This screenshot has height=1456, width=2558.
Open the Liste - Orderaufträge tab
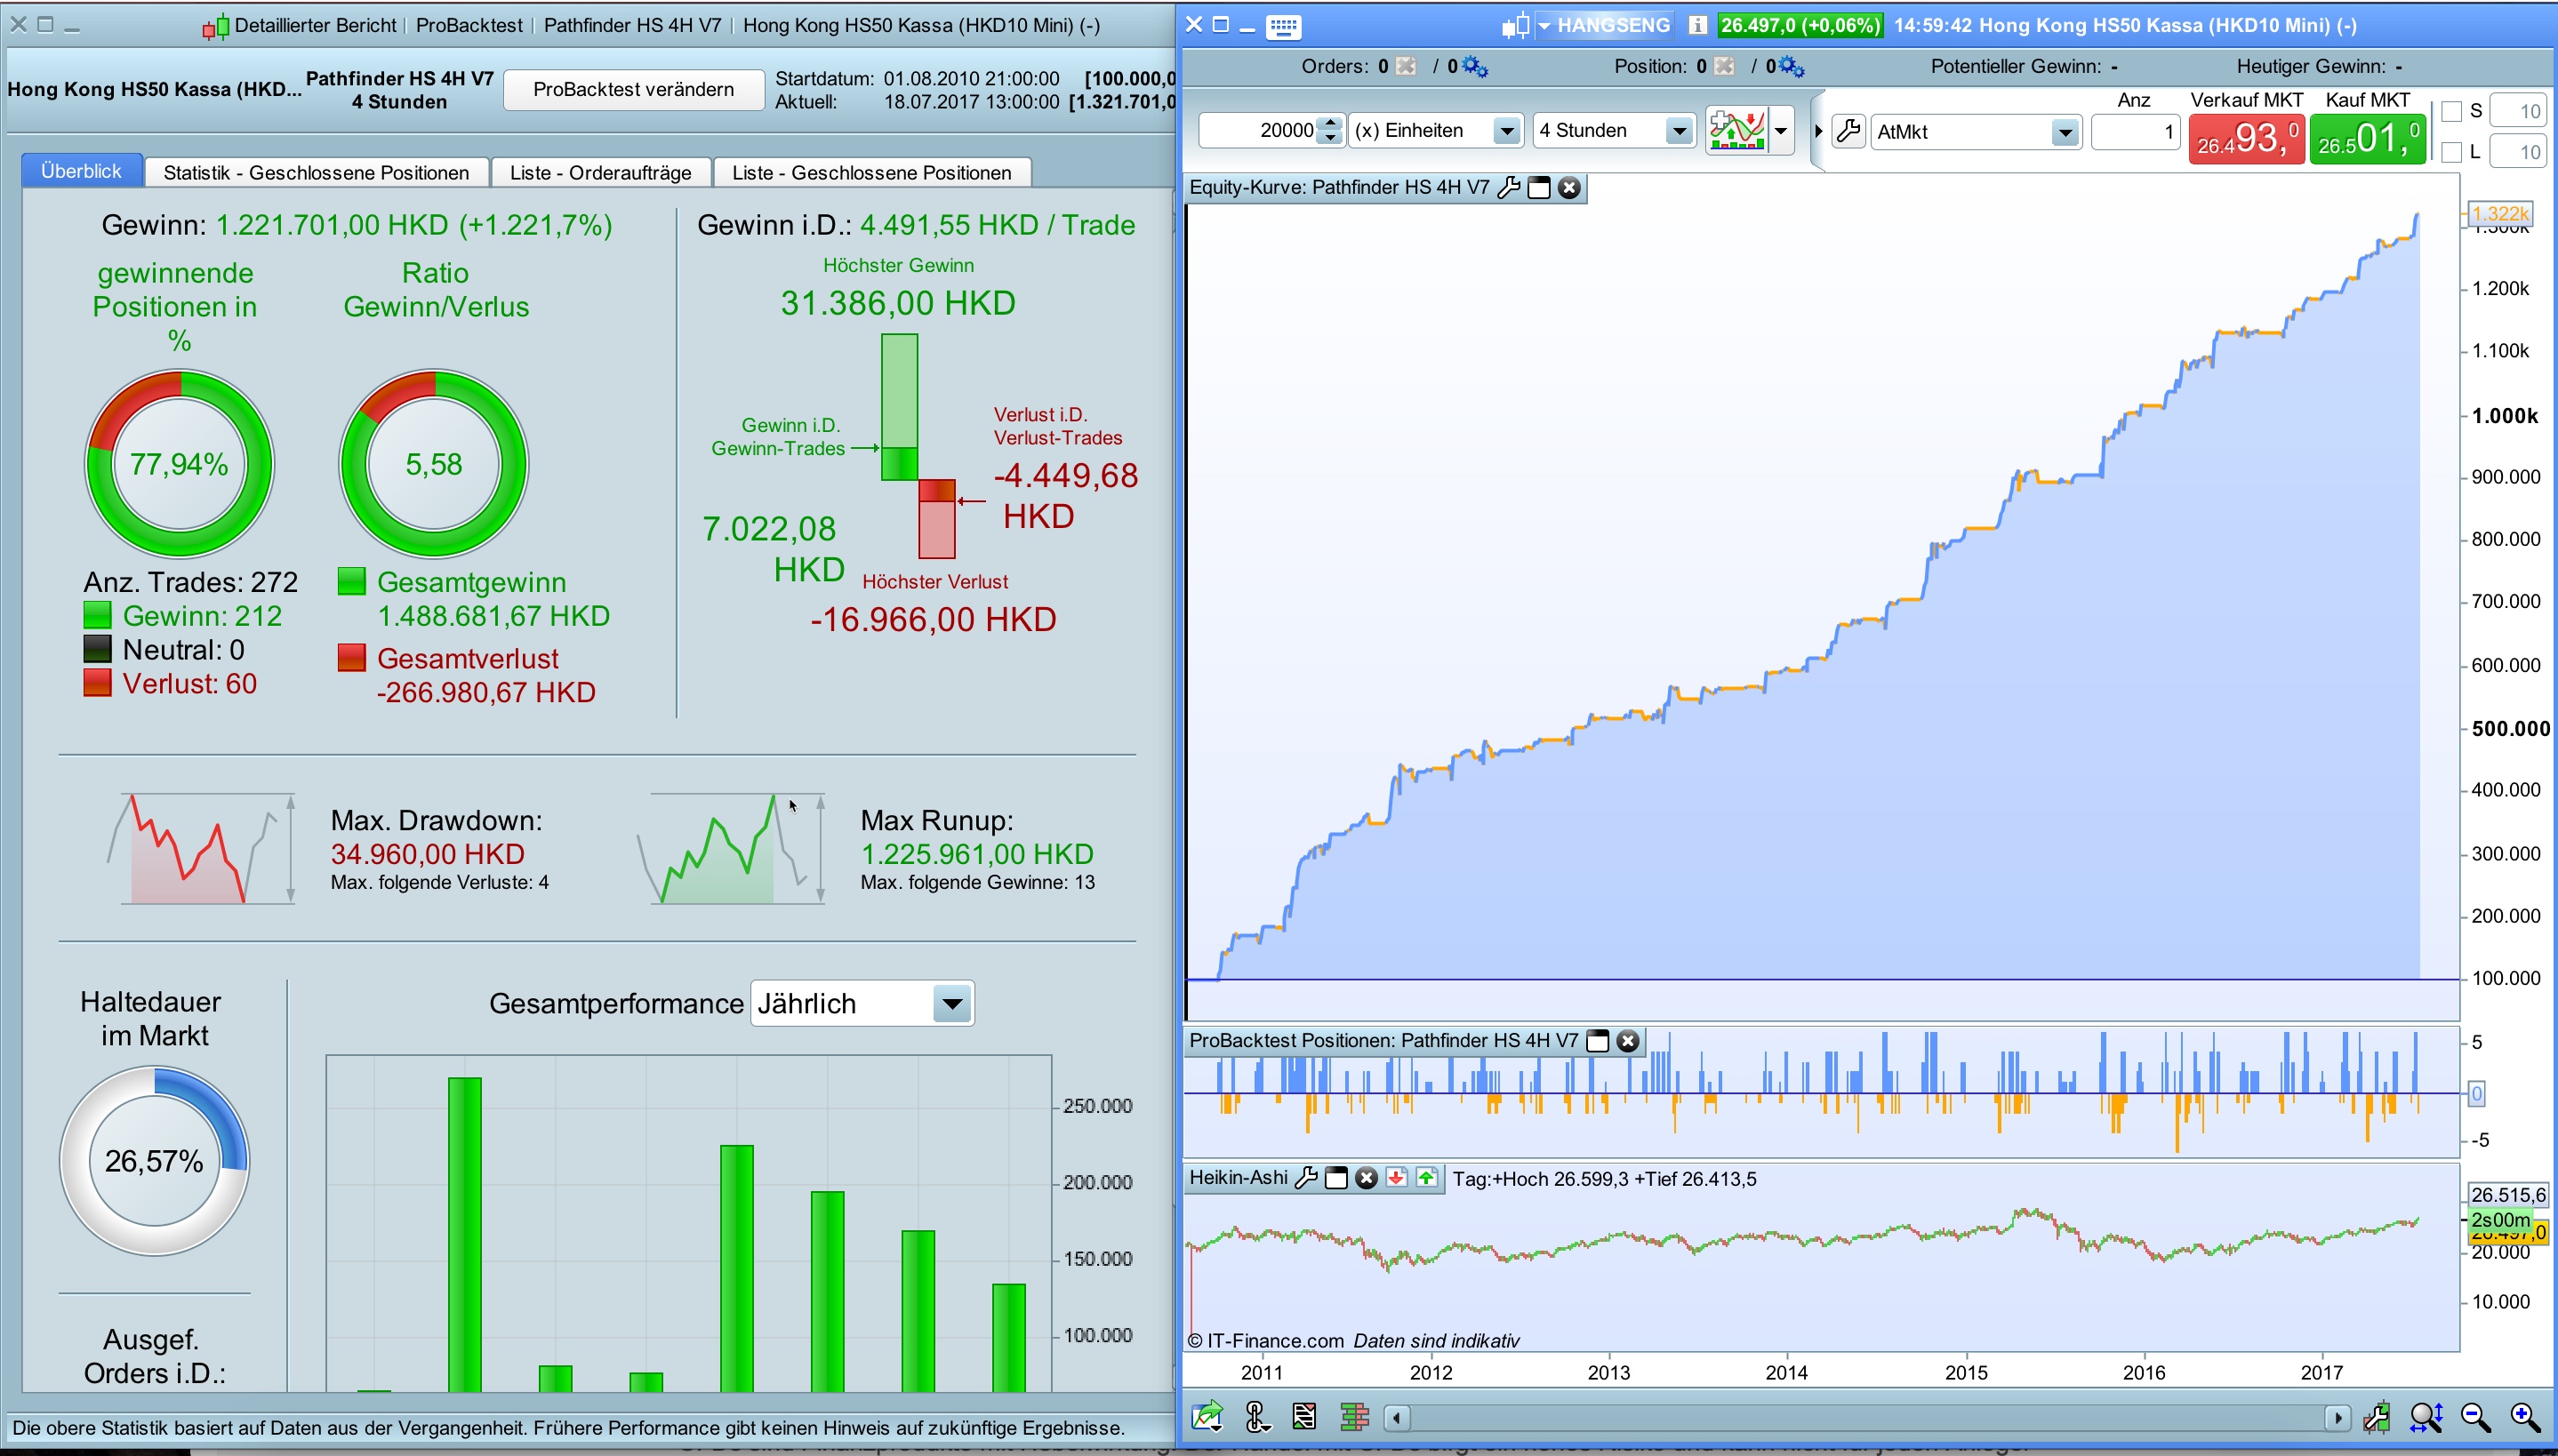click(600, 172)
